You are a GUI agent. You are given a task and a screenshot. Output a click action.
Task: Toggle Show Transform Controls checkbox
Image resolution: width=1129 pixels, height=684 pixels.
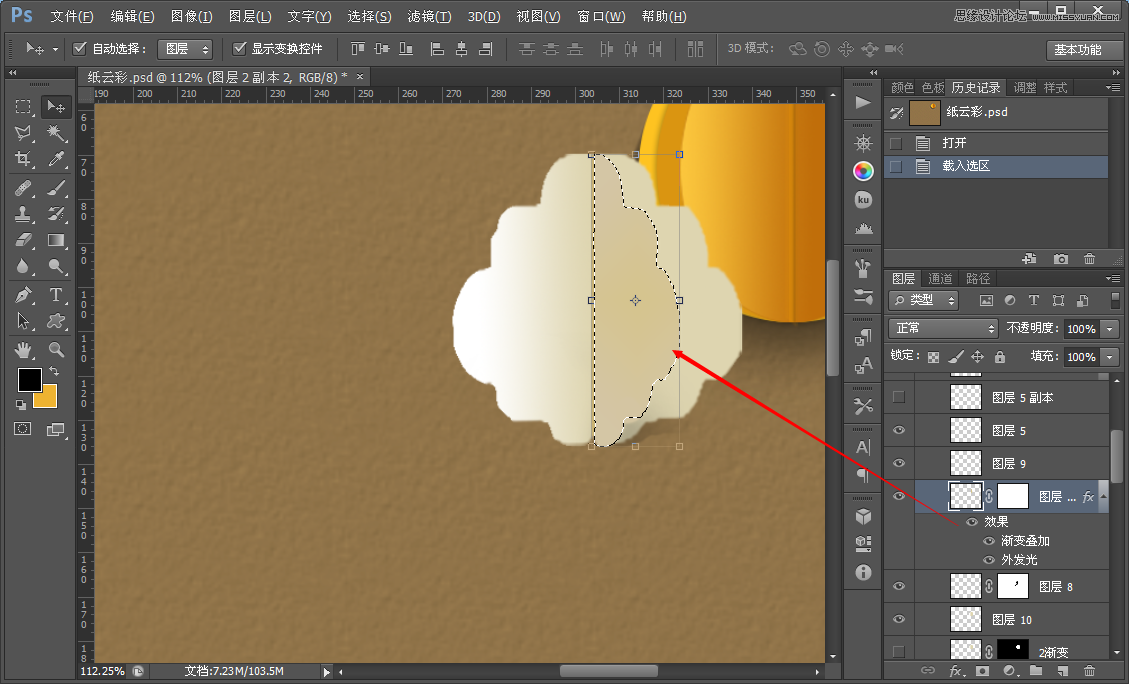point(240,48)
